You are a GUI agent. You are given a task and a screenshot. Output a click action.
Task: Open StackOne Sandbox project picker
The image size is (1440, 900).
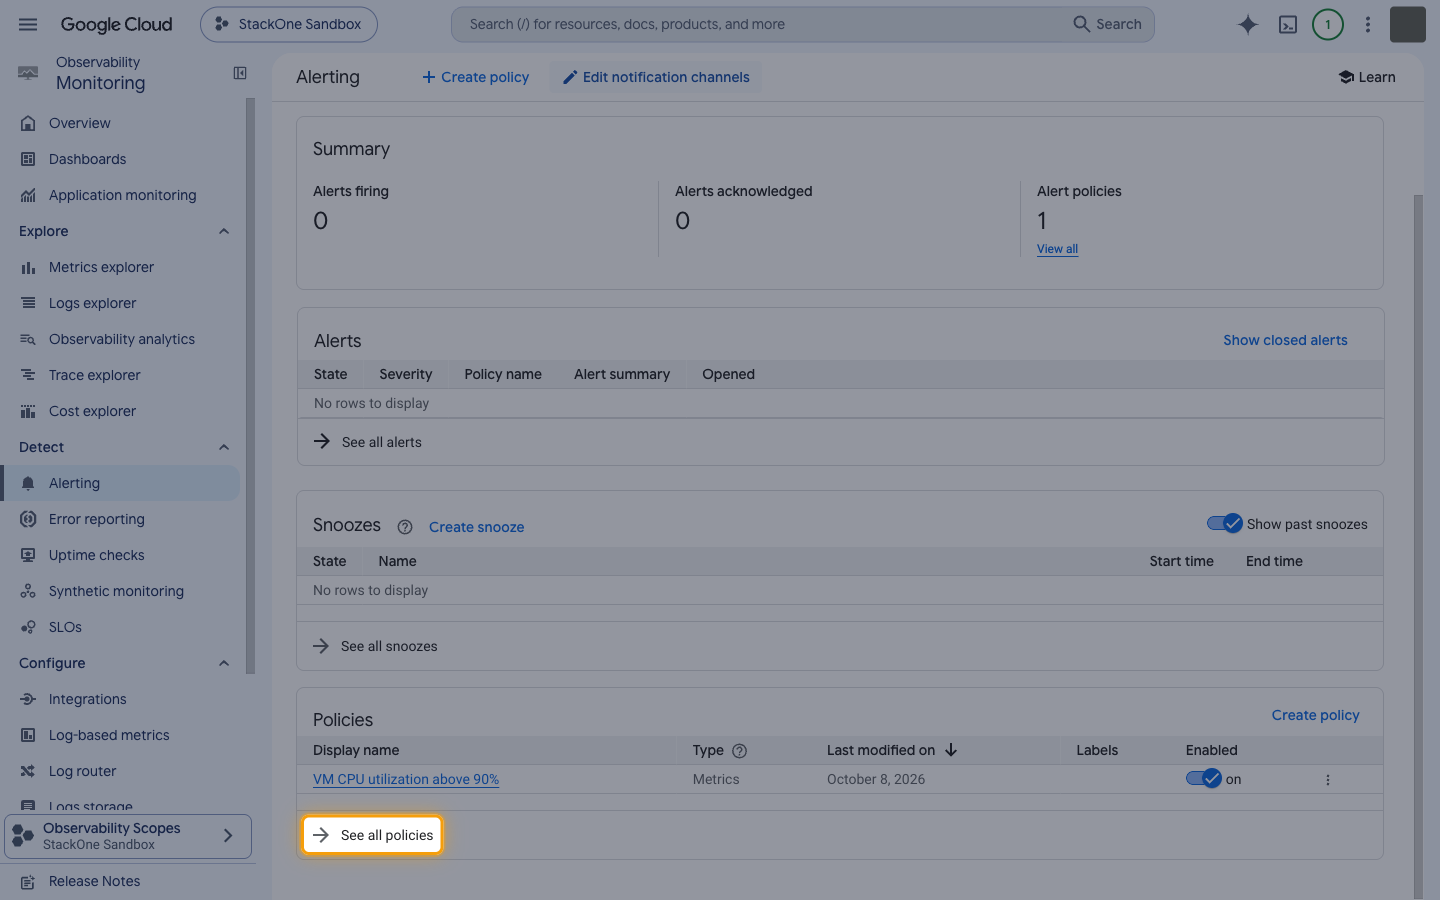(x=289, y=24)
